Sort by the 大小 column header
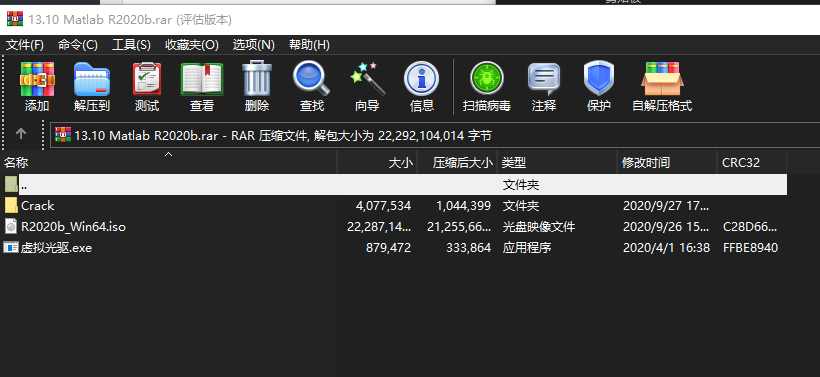Viewport: 820px width, 377px height. (377, 163)
